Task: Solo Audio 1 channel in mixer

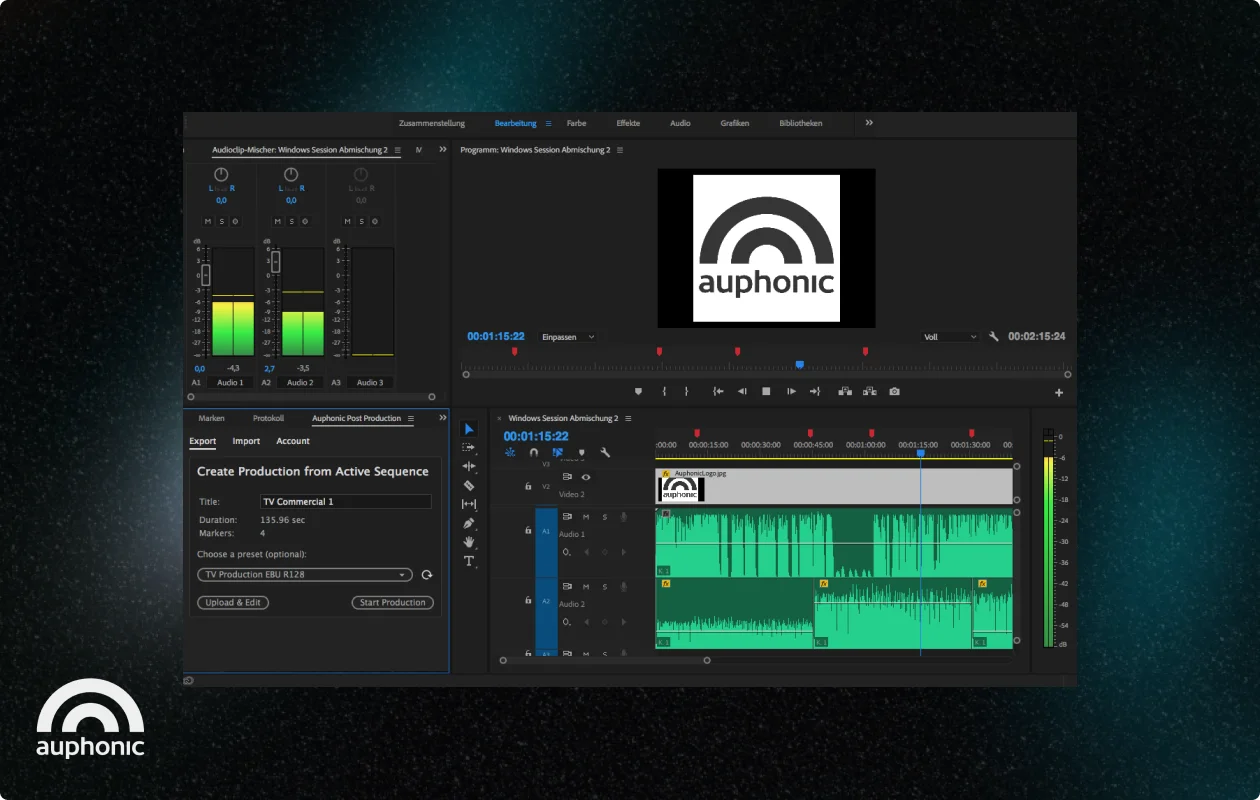Action: point(221,221)
